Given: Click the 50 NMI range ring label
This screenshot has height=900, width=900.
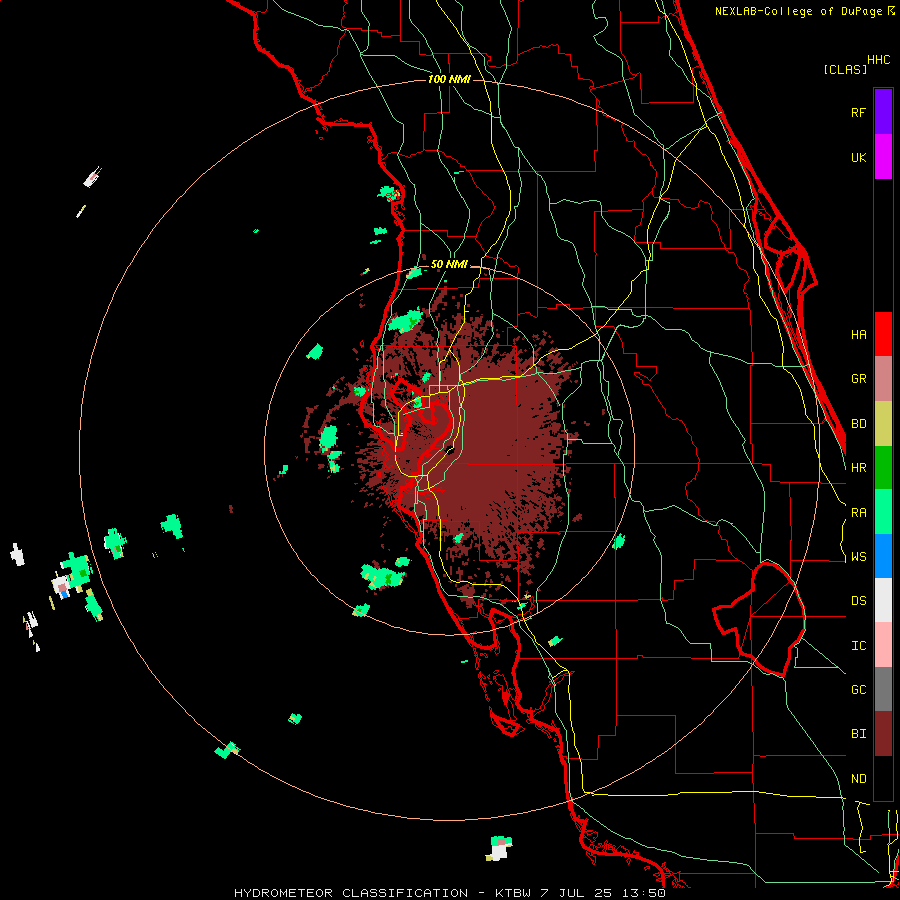Looking at the screenshot, I should (x=449, y=265).
